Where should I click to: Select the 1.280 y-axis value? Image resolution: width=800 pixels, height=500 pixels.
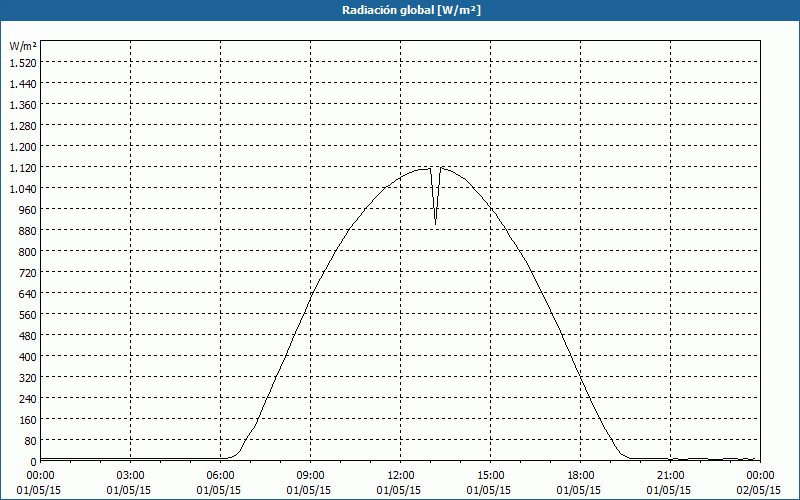[x=23, y=126]
